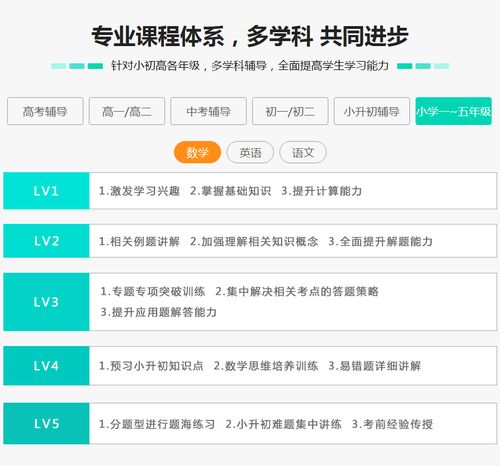500x466 pixels.
Task: Open the LV4 level block
Action: [46, 366]
